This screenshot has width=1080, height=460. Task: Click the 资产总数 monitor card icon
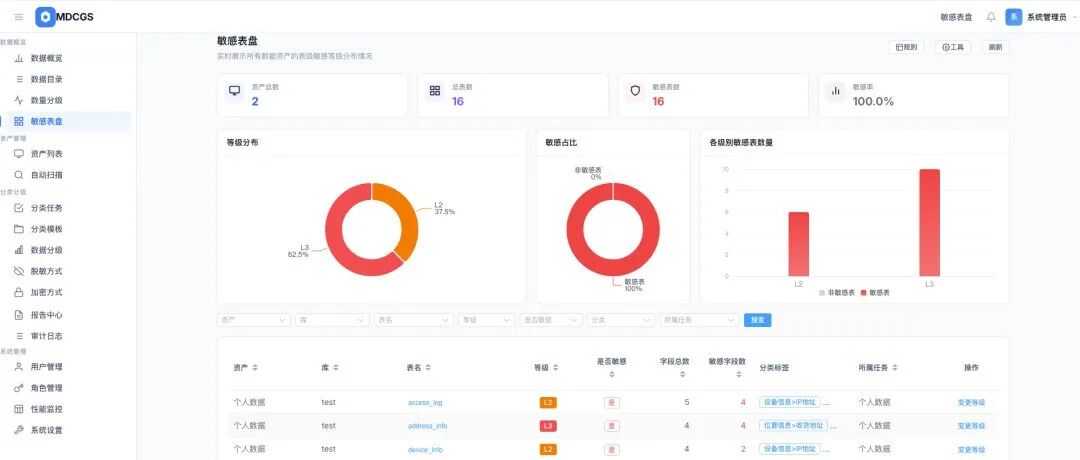point(235,91)
